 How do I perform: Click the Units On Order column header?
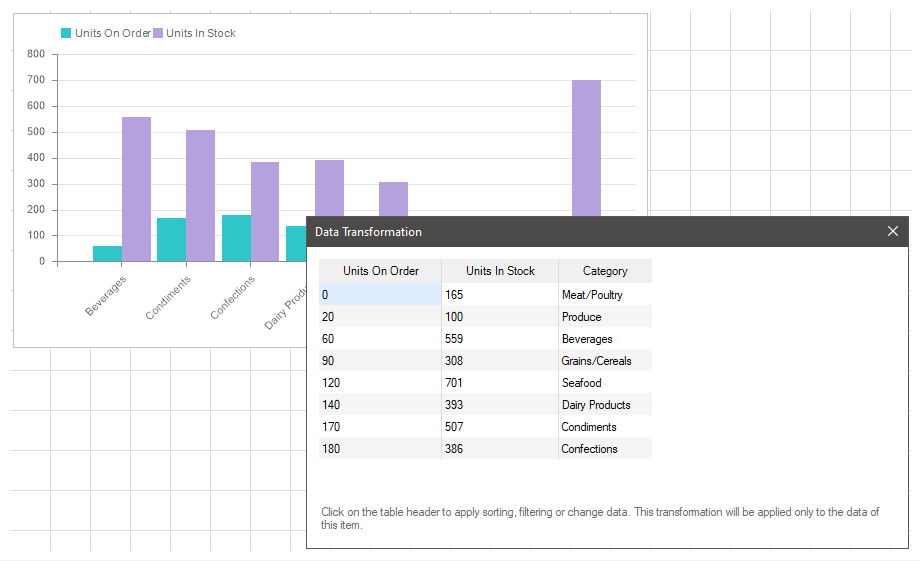pos(379,271)
